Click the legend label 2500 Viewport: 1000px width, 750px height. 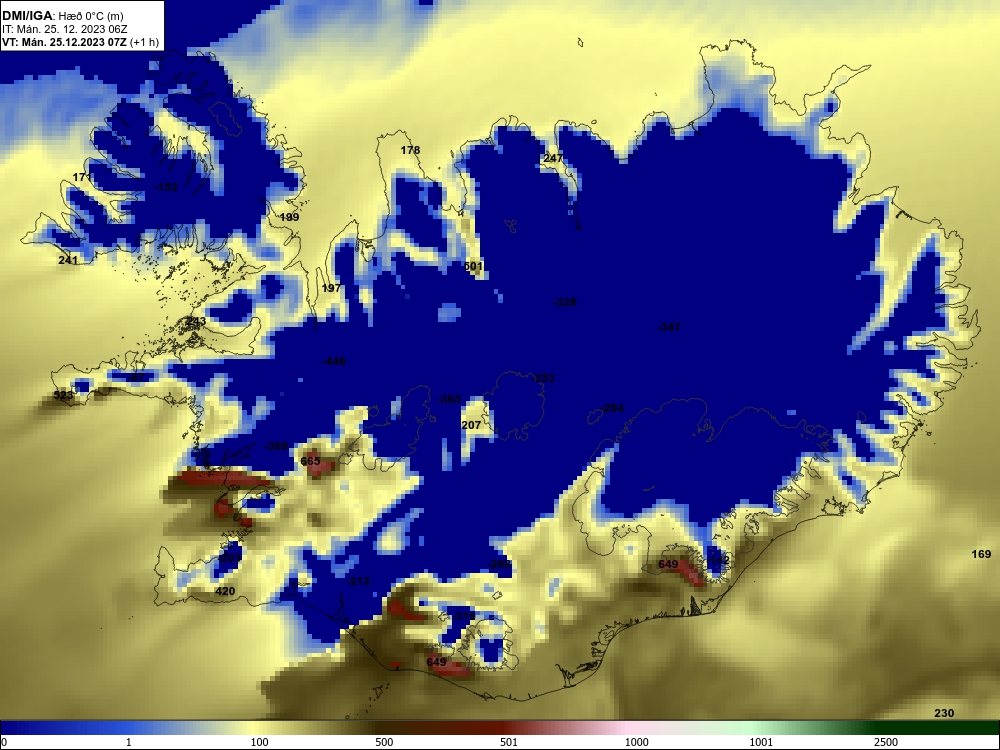click(x=886, y=742)
